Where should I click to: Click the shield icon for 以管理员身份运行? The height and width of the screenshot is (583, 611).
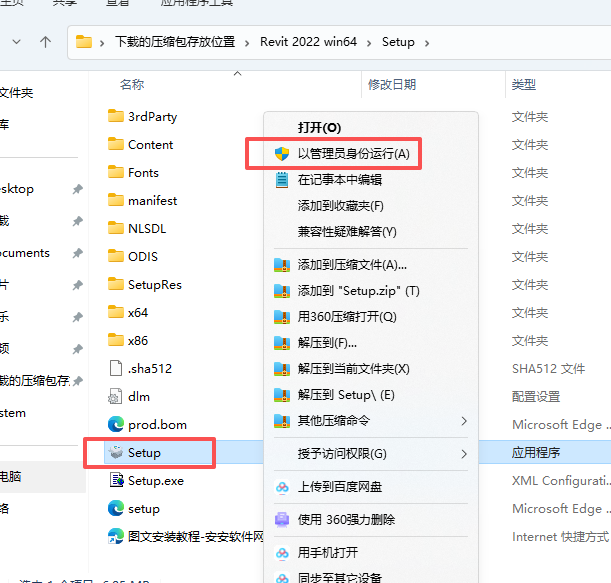coord(282,154)
